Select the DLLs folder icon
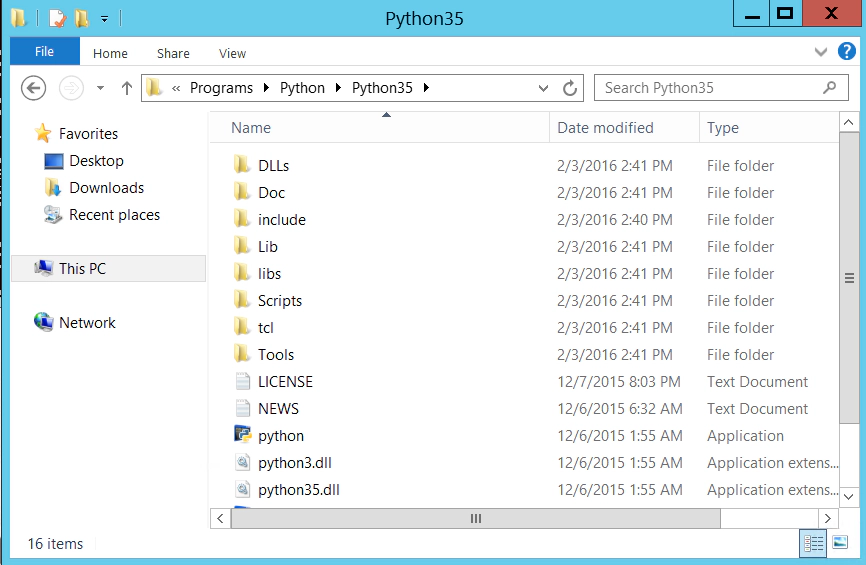Image resolution: width=866 pixels, height=565 pixels. (241, 165)
